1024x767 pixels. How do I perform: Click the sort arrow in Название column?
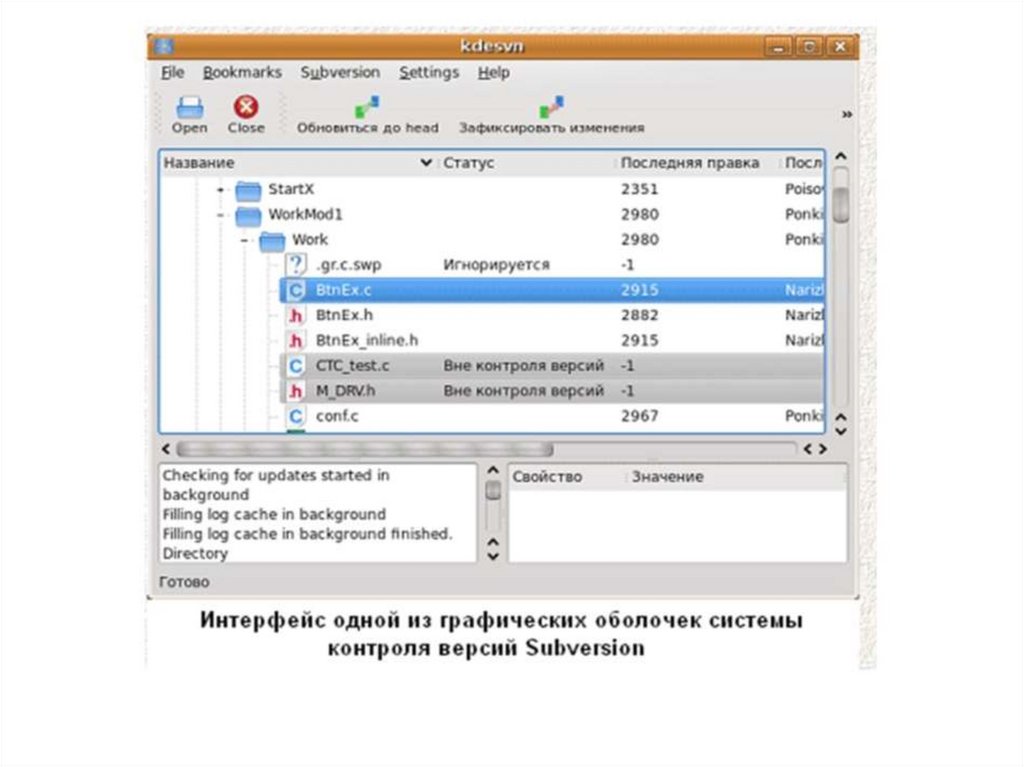tap(426, 163)
